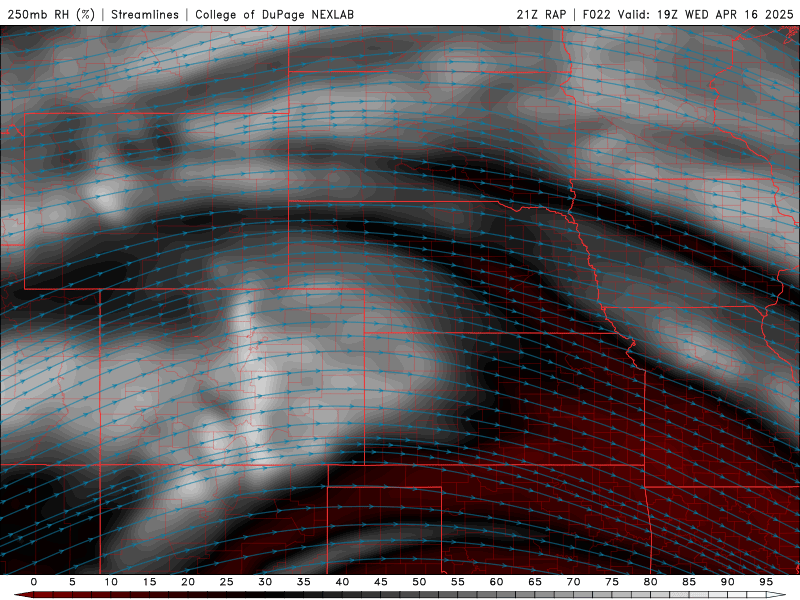This screenshot has width=800, height=600.
Task: Click the color scale label "0"
Action: (34, 582)
